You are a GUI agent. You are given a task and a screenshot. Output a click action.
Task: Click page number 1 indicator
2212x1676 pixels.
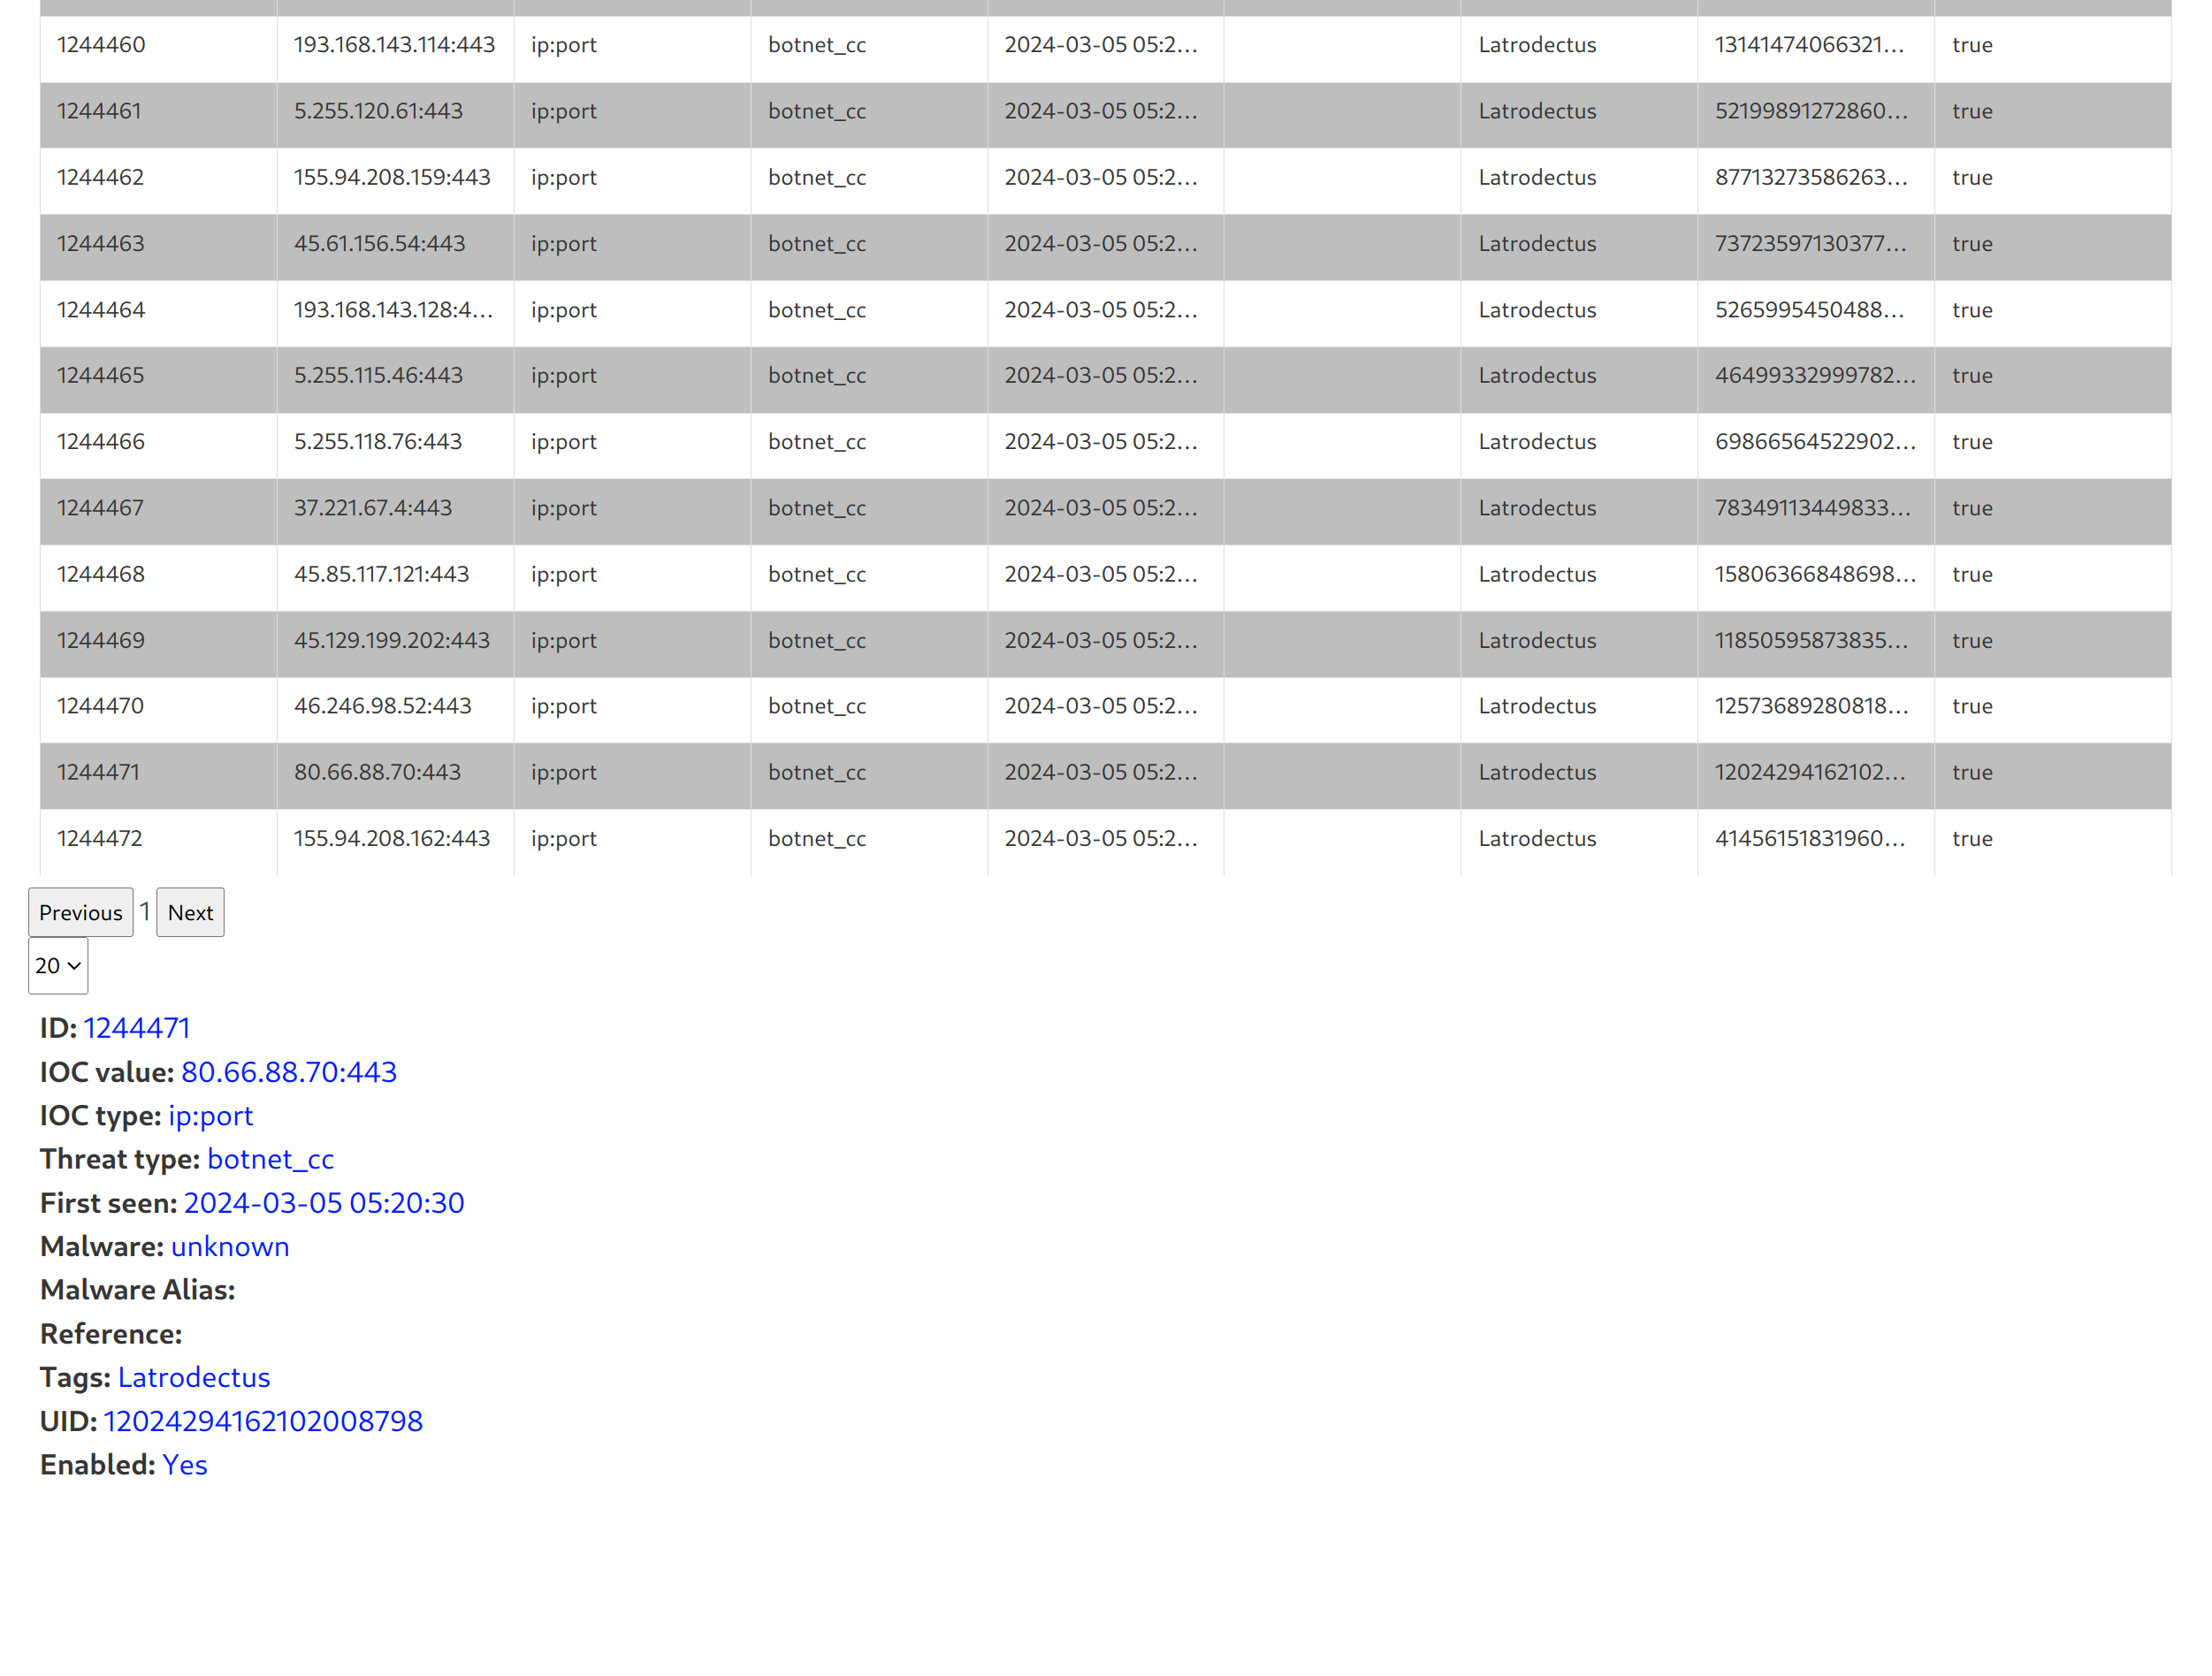tap(144, 912)
